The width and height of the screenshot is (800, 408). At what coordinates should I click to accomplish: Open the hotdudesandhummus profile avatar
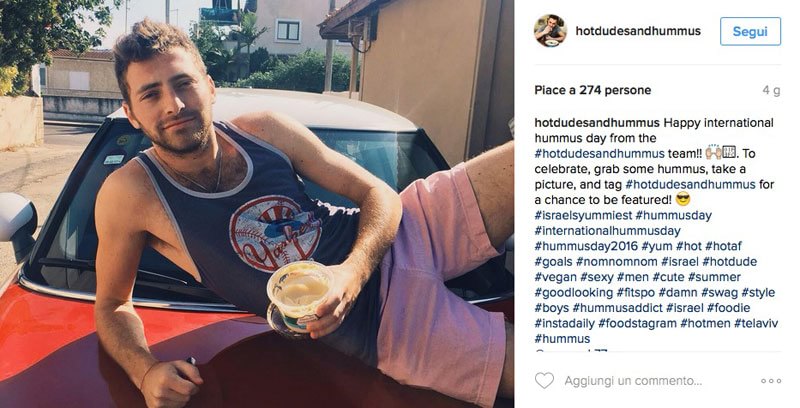coord(550,31)
